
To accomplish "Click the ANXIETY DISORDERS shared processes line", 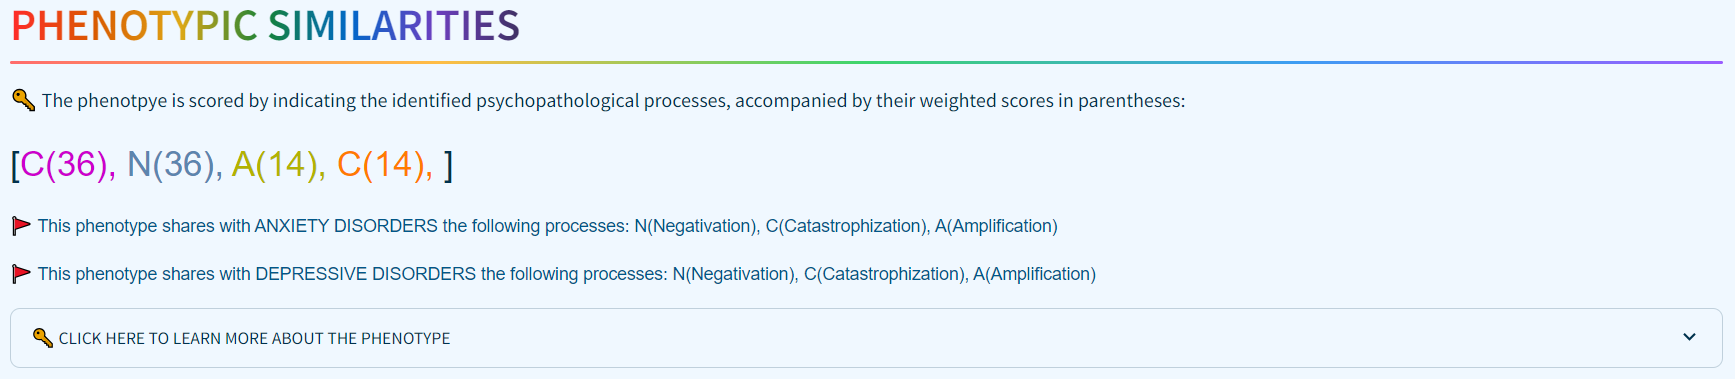I will [547, 226].
